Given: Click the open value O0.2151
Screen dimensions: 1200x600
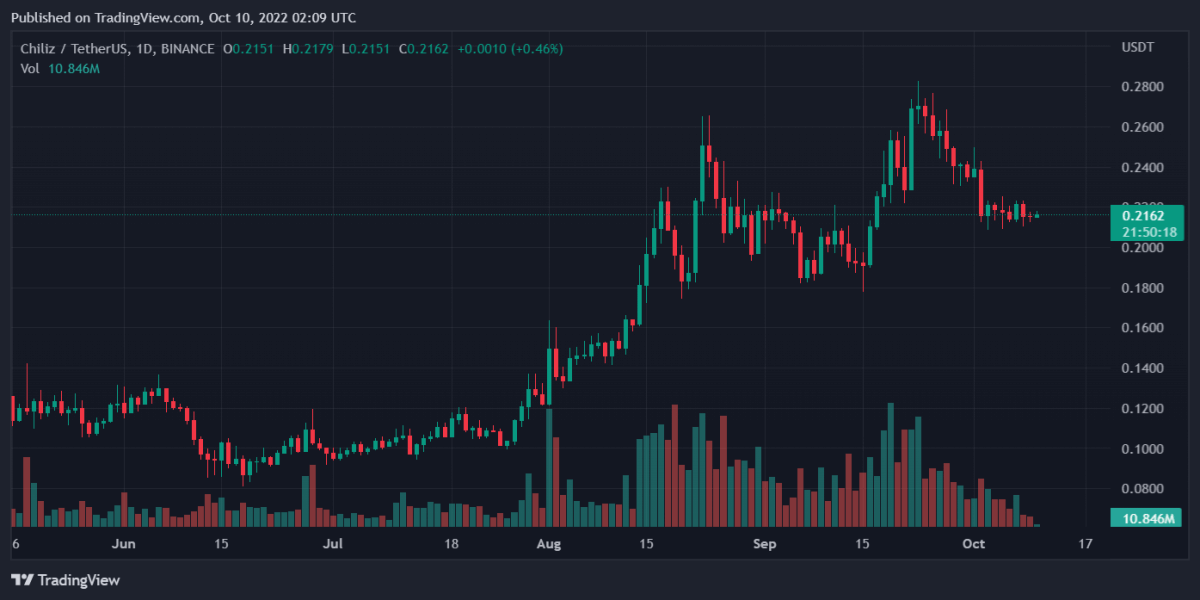Looking at the screenshot, I should (249, 48).
